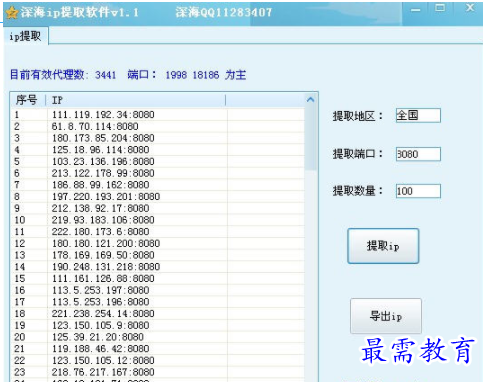Select row 180.173.85.204:8080
This screenshot has width=483, height=382.
pyautogui.click(x=158, y=138)
